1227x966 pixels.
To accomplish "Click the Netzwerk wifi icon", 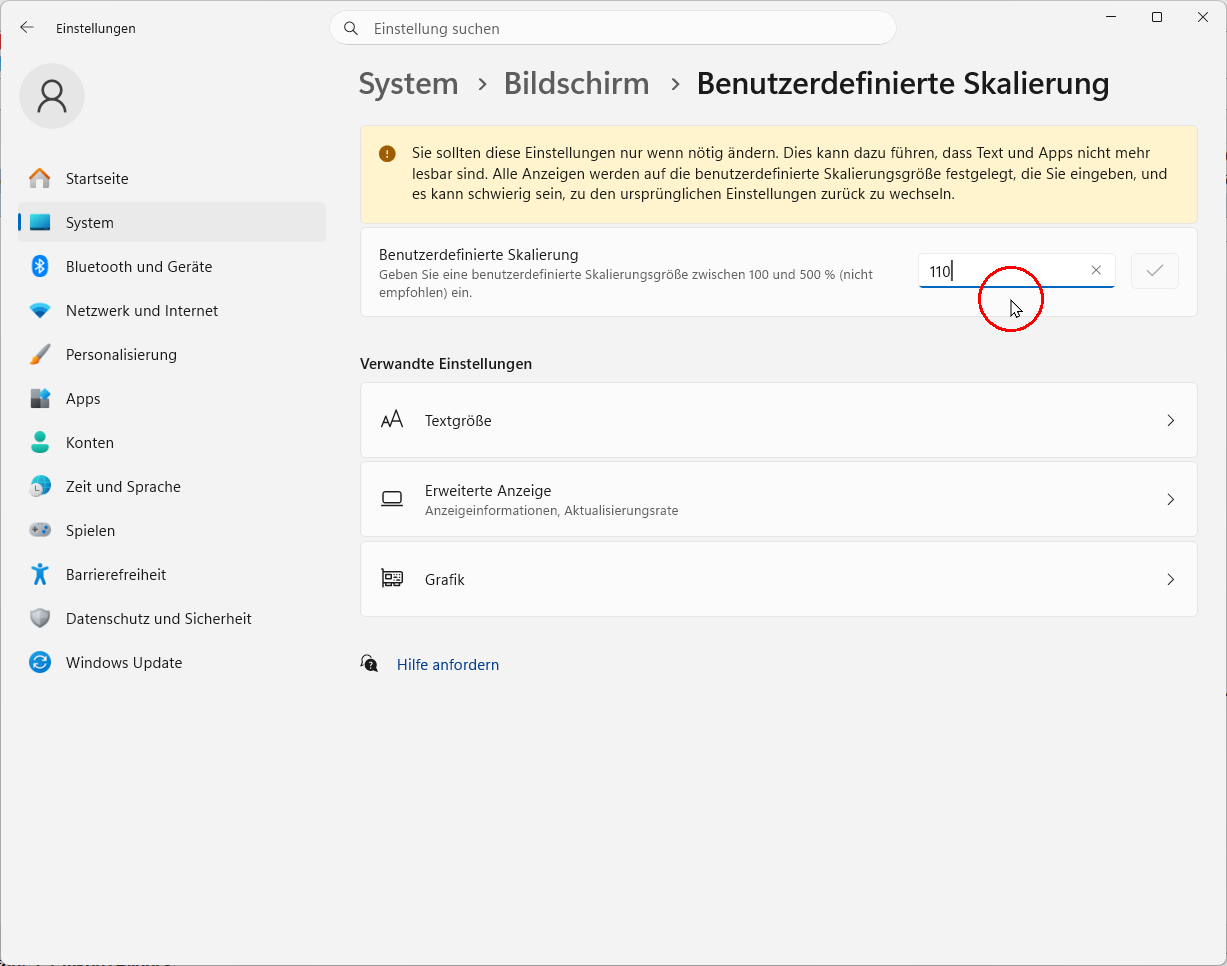I will [40, 311].
